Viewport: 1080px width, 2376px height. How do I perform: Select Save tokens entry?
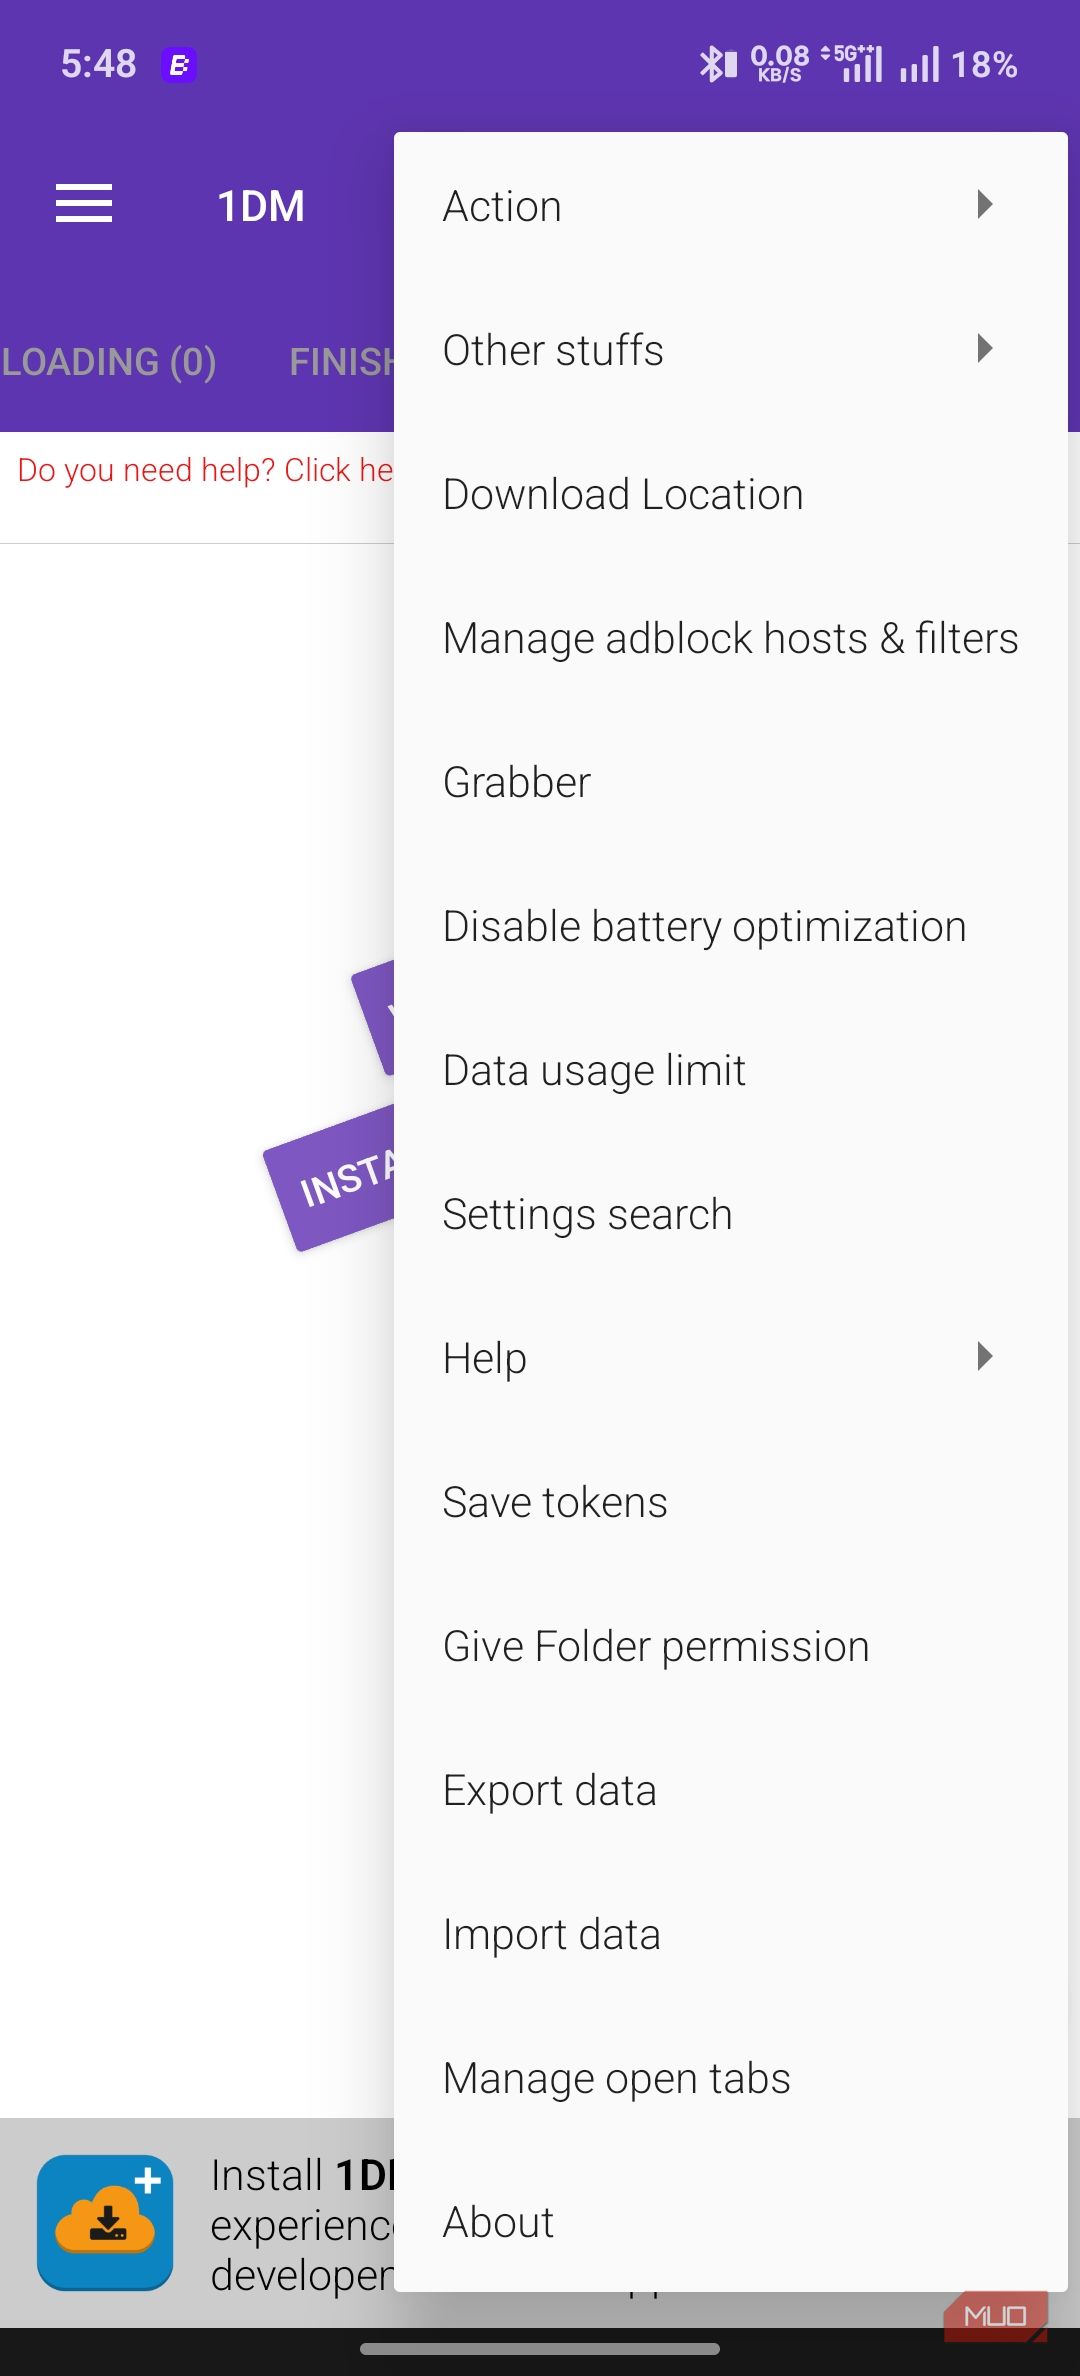click(x=731, y=1502)
